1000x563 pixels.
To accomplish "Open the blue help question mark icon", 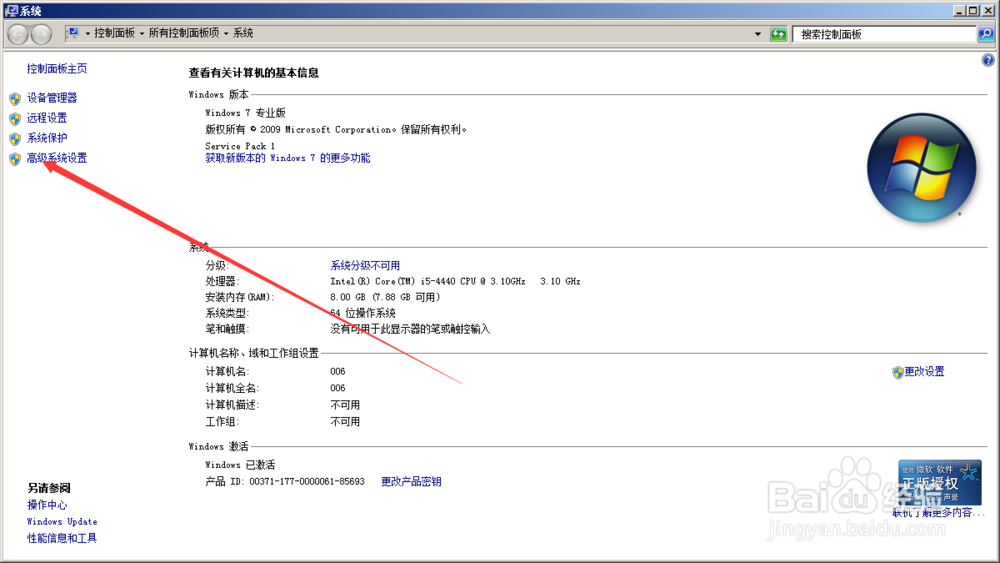I will point(988,60).
